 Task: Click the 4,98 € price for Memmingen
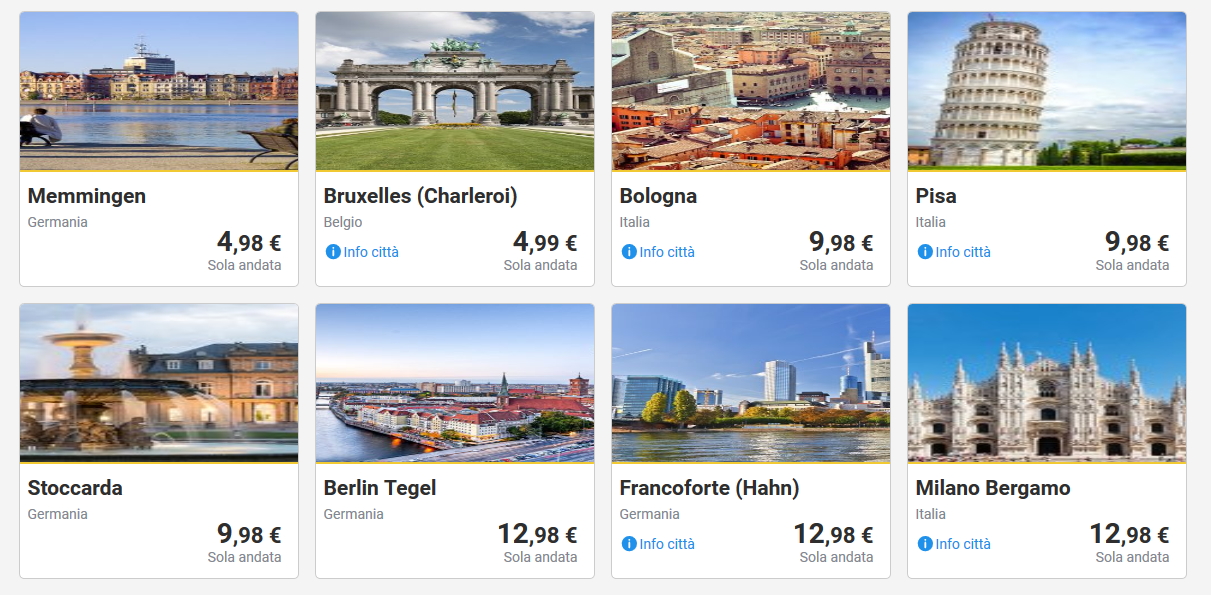click(249, 243)
